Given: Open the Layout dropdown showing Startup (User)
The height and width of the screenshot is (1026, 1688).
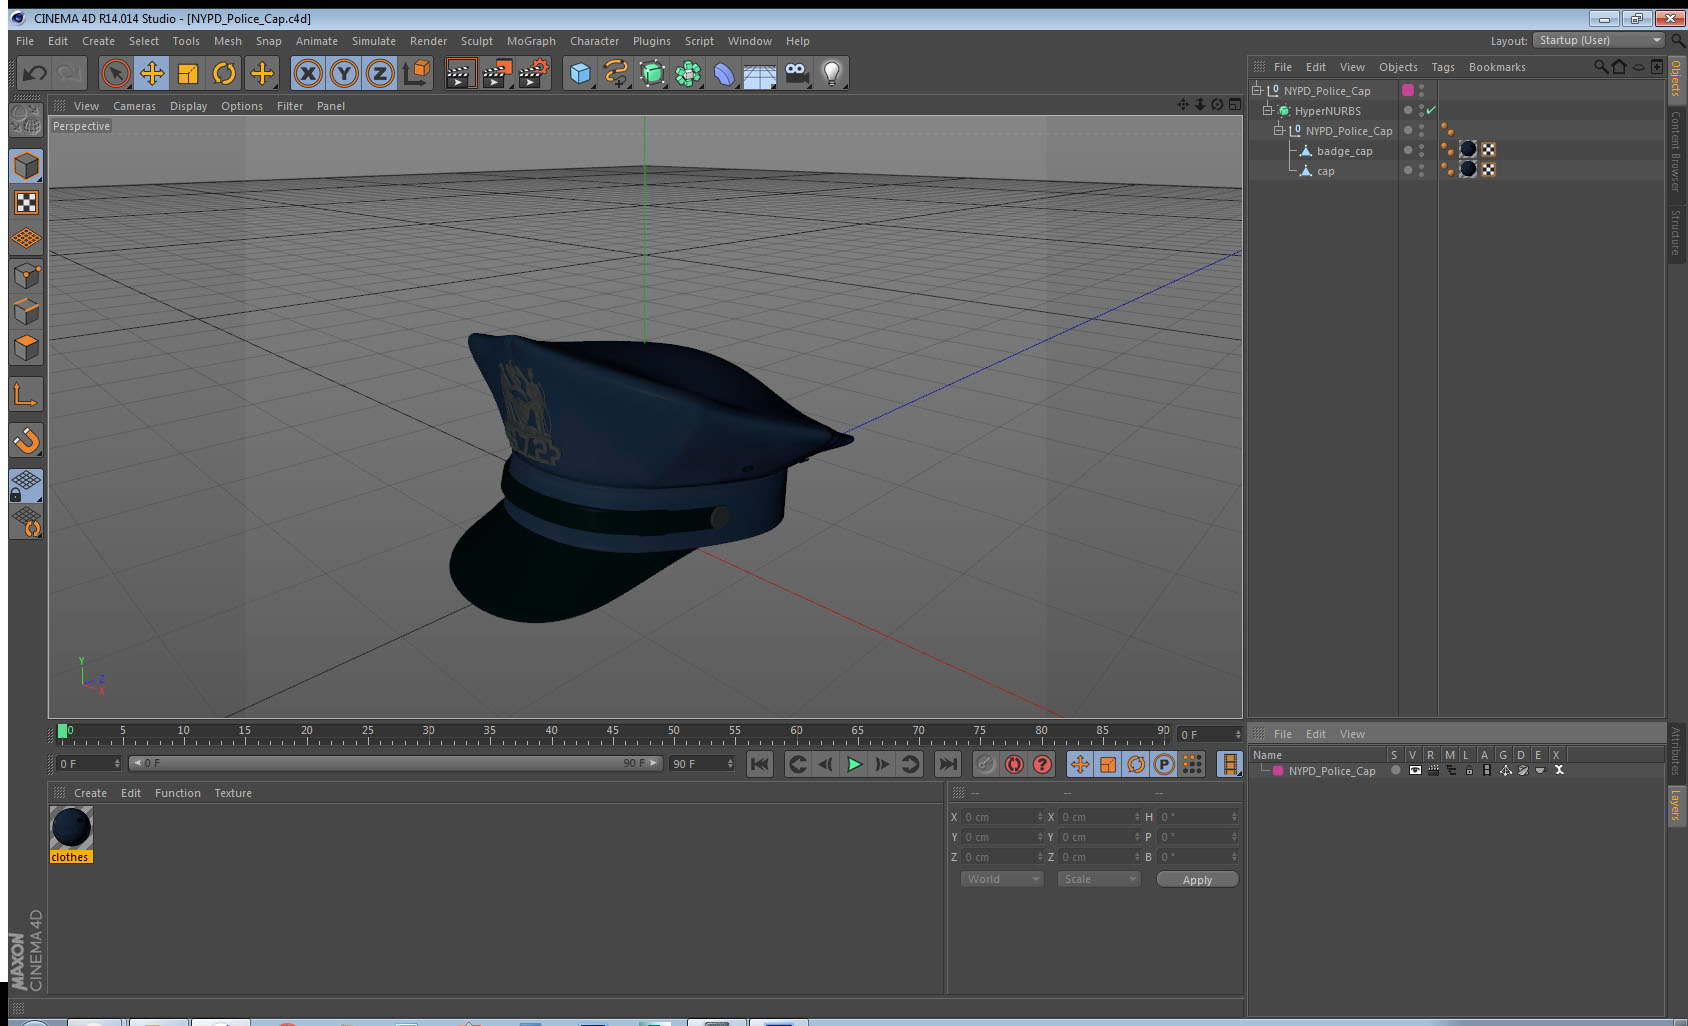Looking at the screenshot, I should click(x=1600, y=40).
